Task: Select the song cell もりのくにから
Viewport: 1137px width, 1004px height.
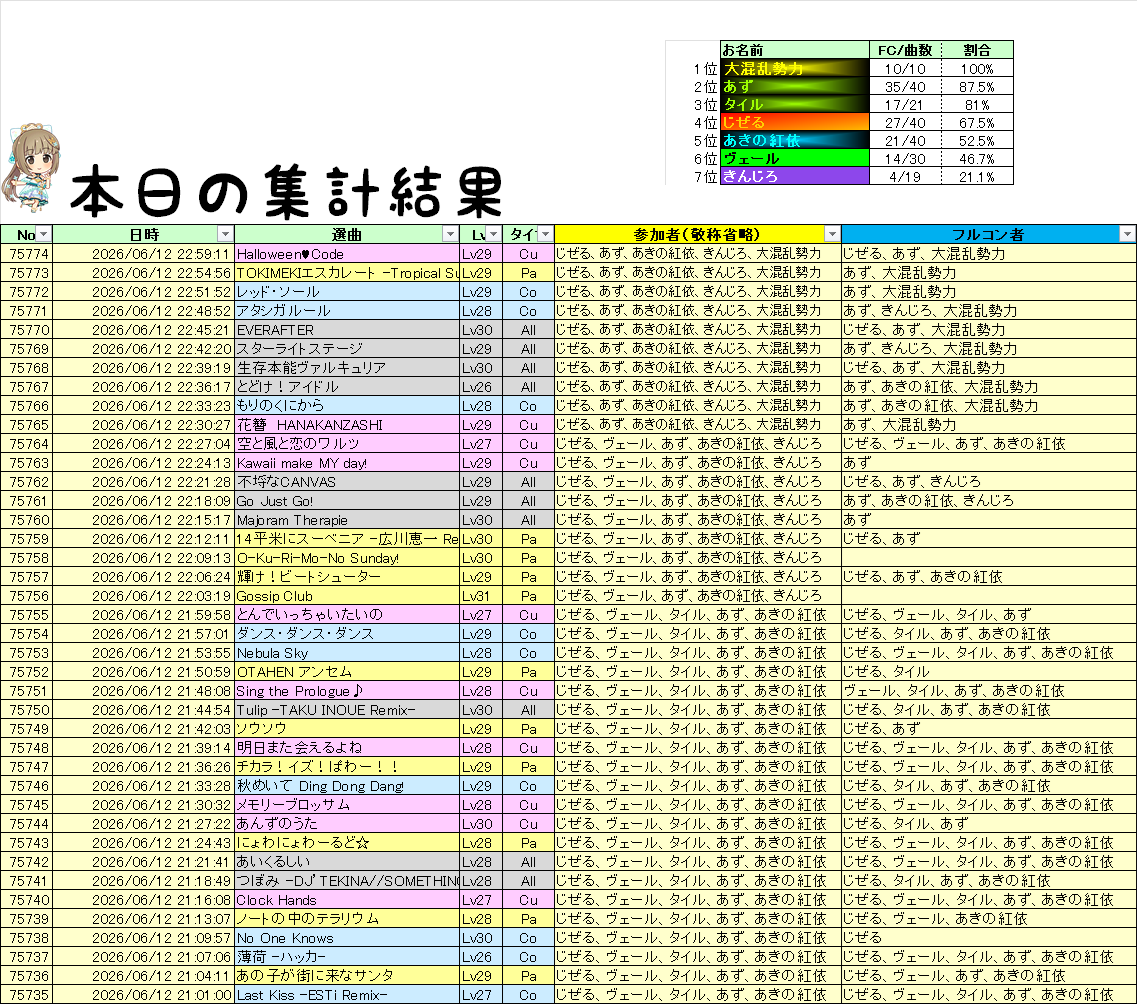Action: coord(347,406)
